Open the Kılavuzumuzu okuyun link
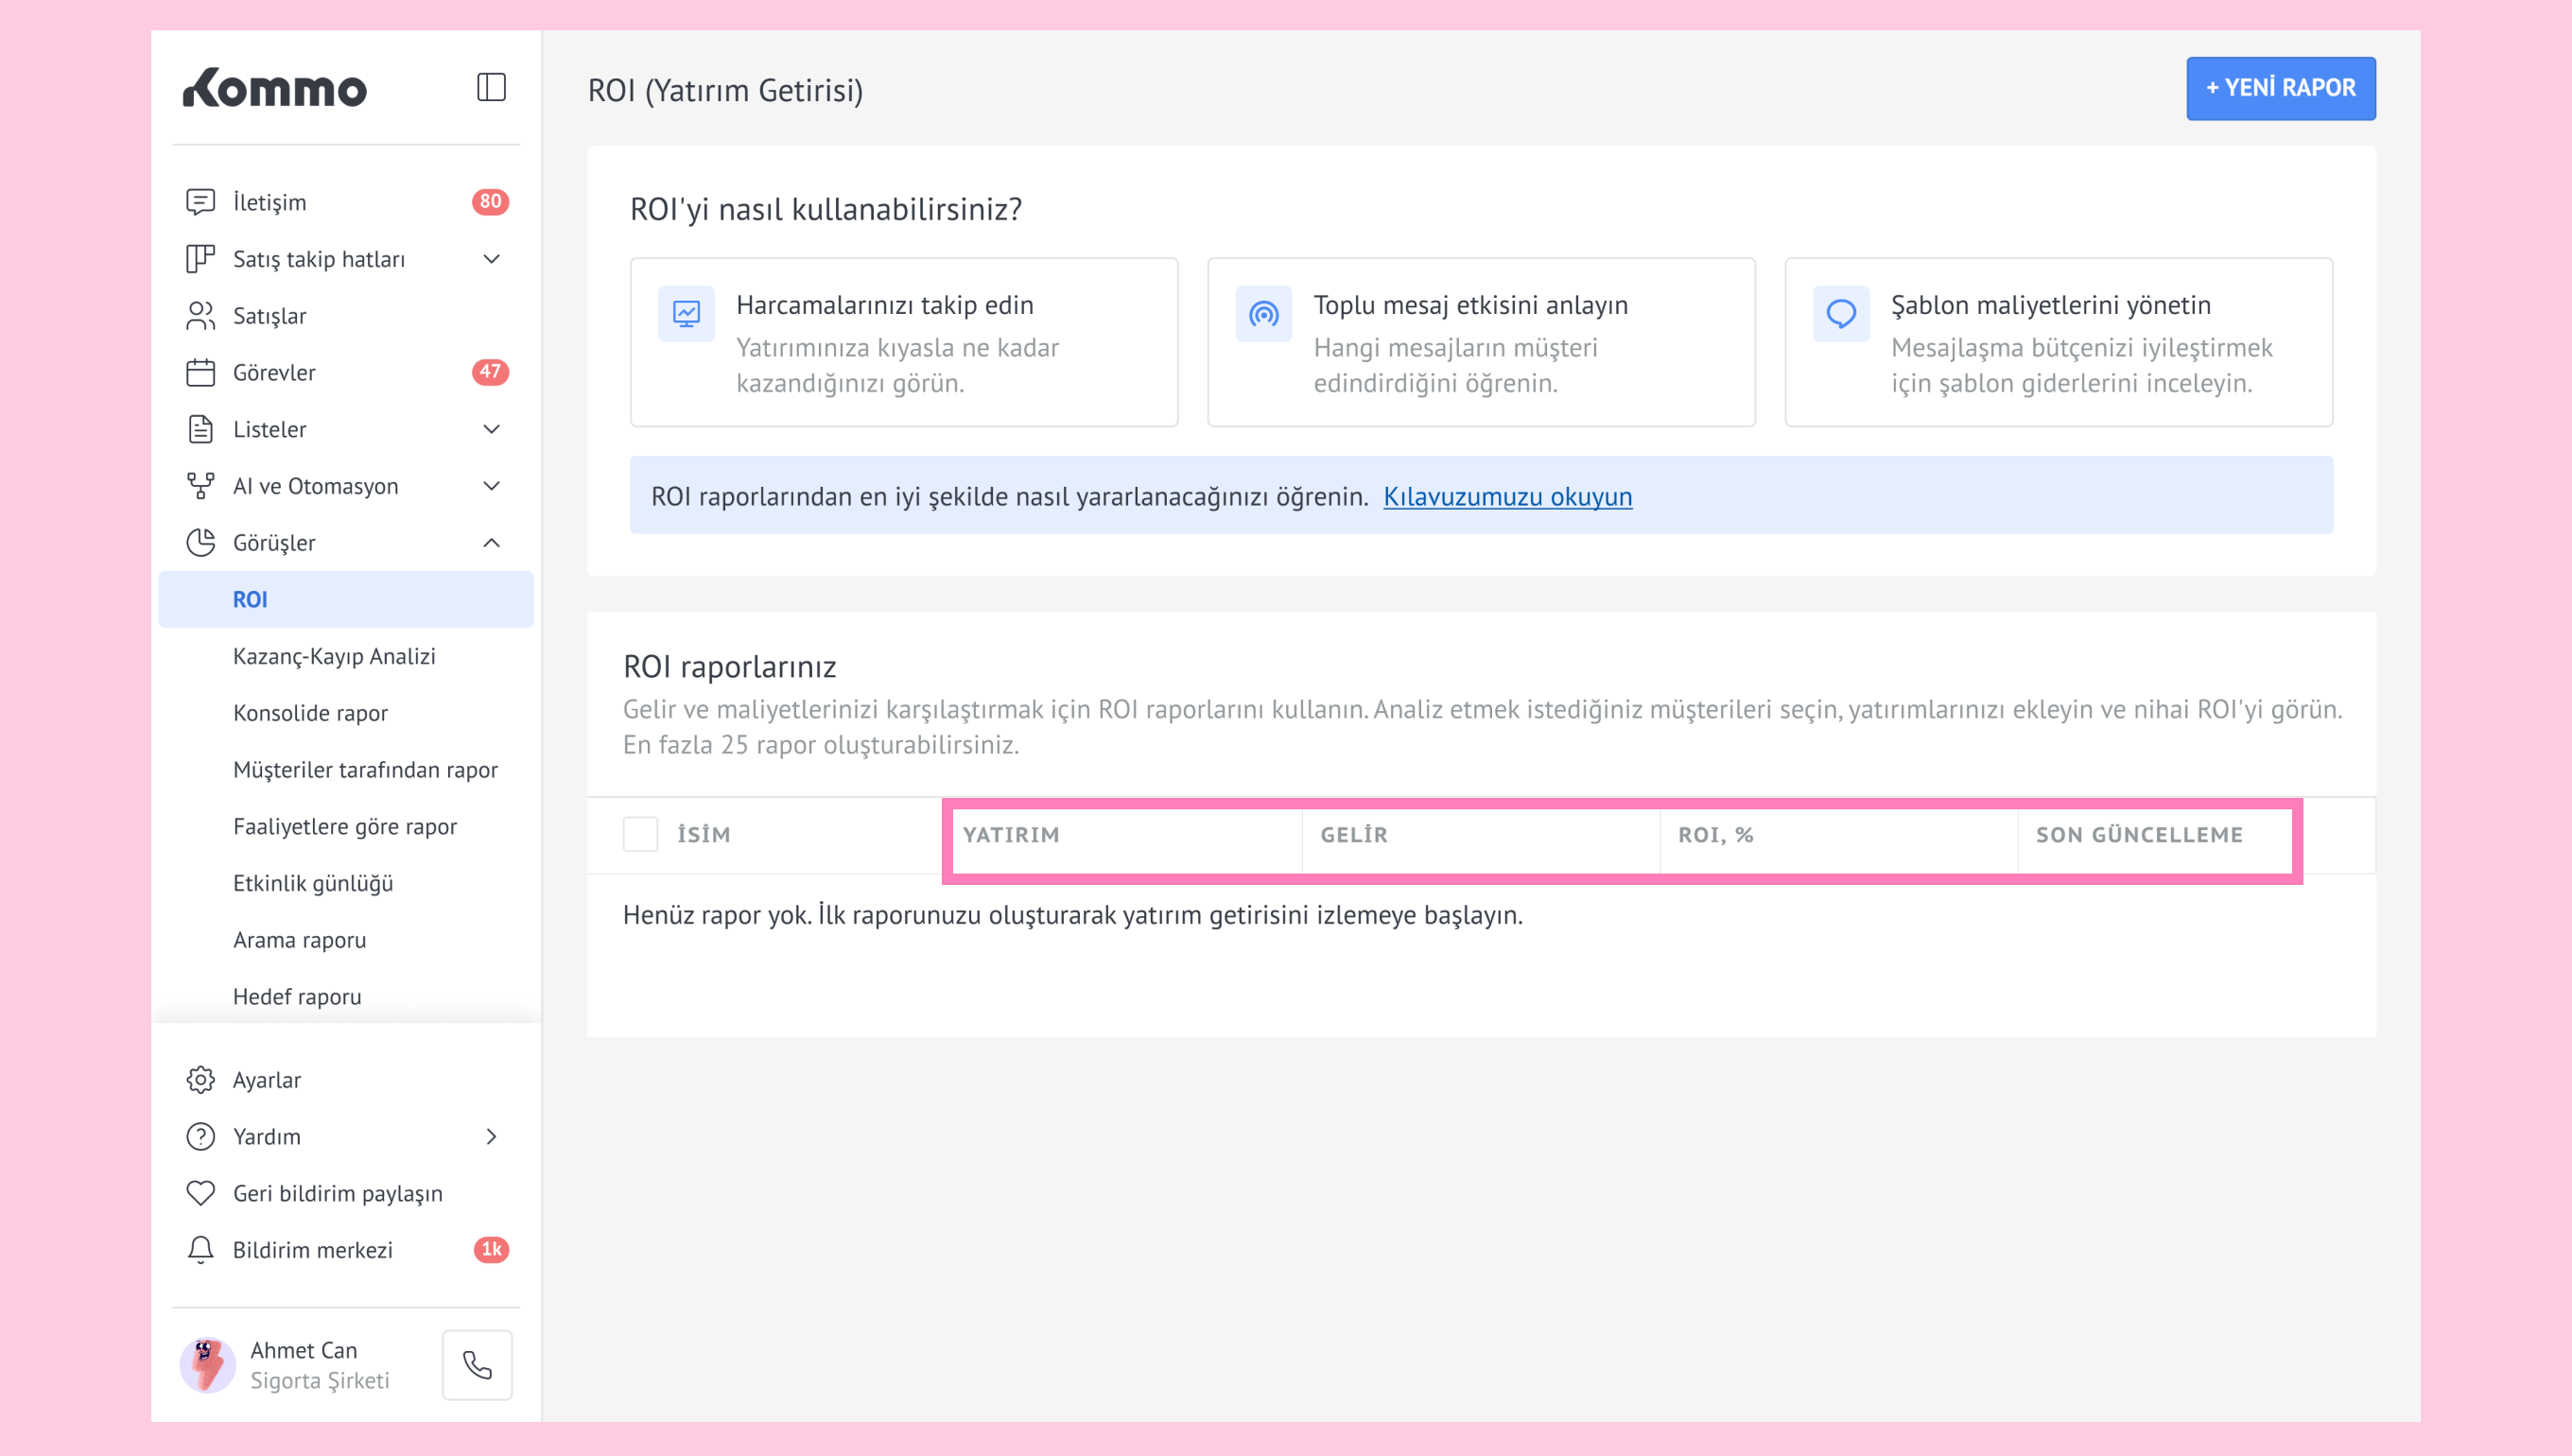2572x1456 pixels. point(1507,496)
